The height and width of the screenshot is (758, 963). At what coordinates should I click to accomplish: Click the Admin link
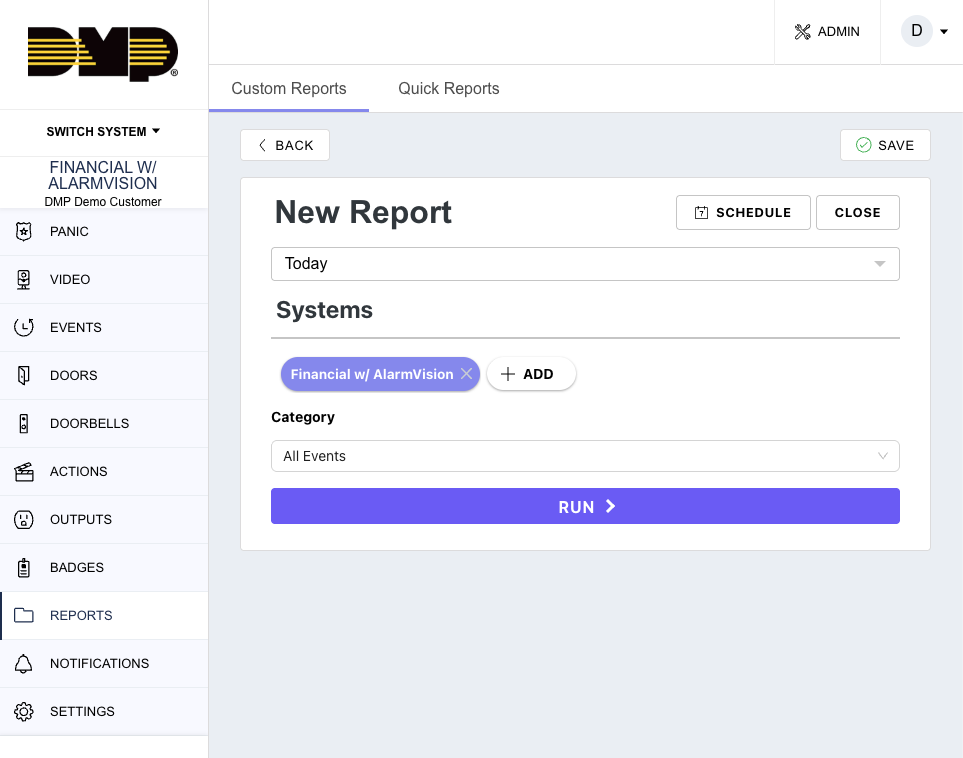point(827,31)
